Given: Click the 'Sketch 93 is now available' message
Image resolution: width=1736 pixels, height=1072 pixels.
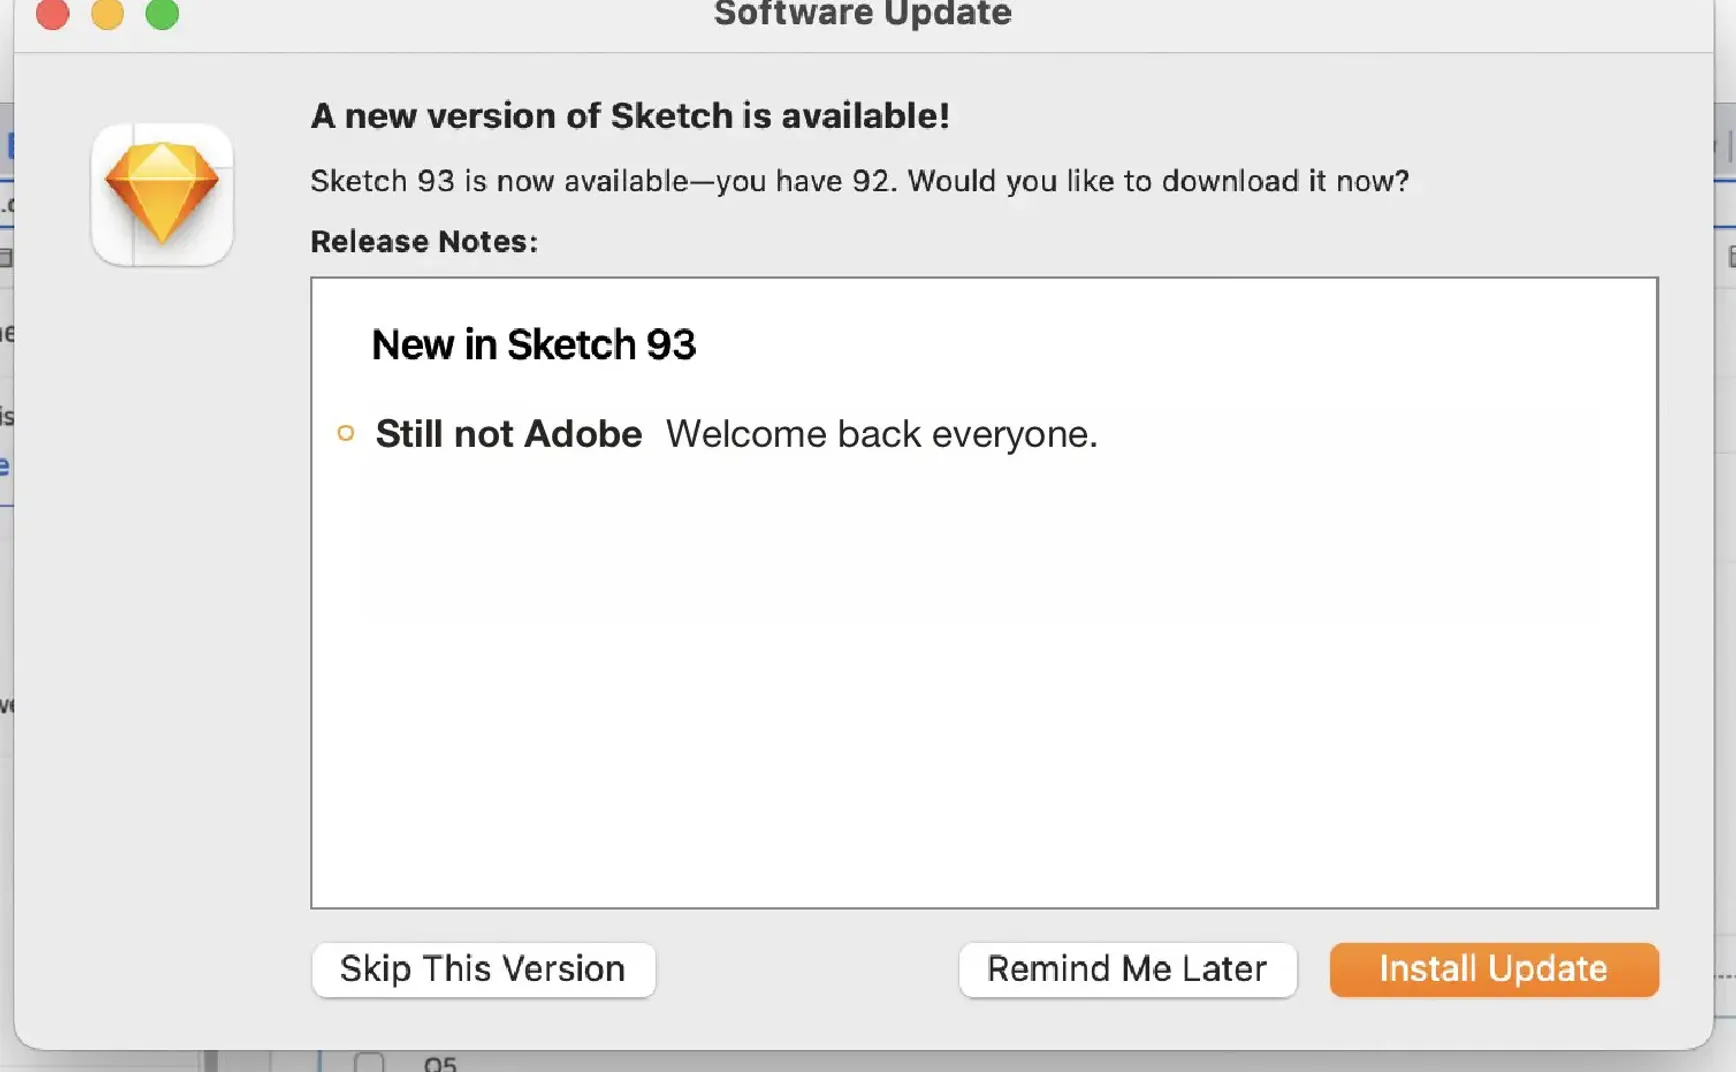Looking at the screenshot, I should click(860, 181).
